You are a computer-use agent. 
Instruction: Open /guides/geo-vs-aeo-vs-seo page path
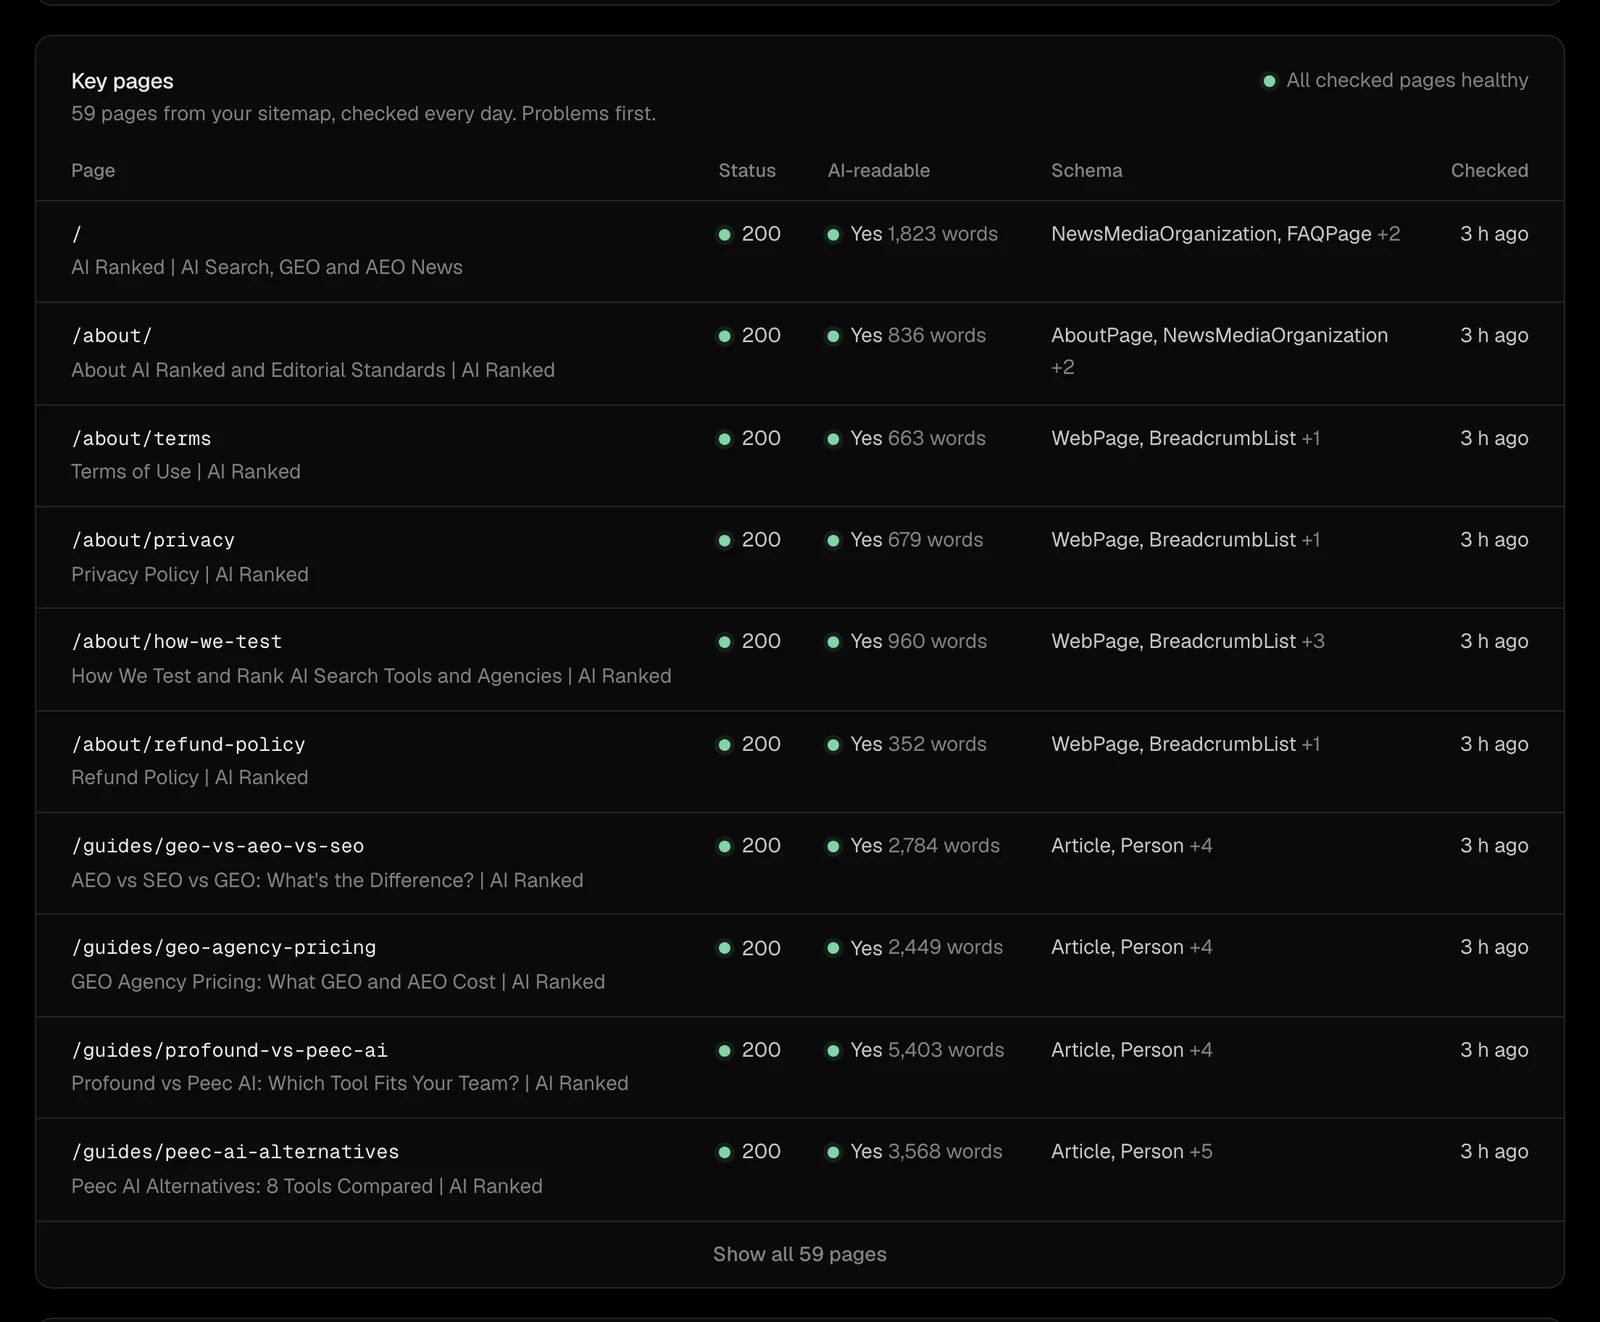[x=217, y=846]
